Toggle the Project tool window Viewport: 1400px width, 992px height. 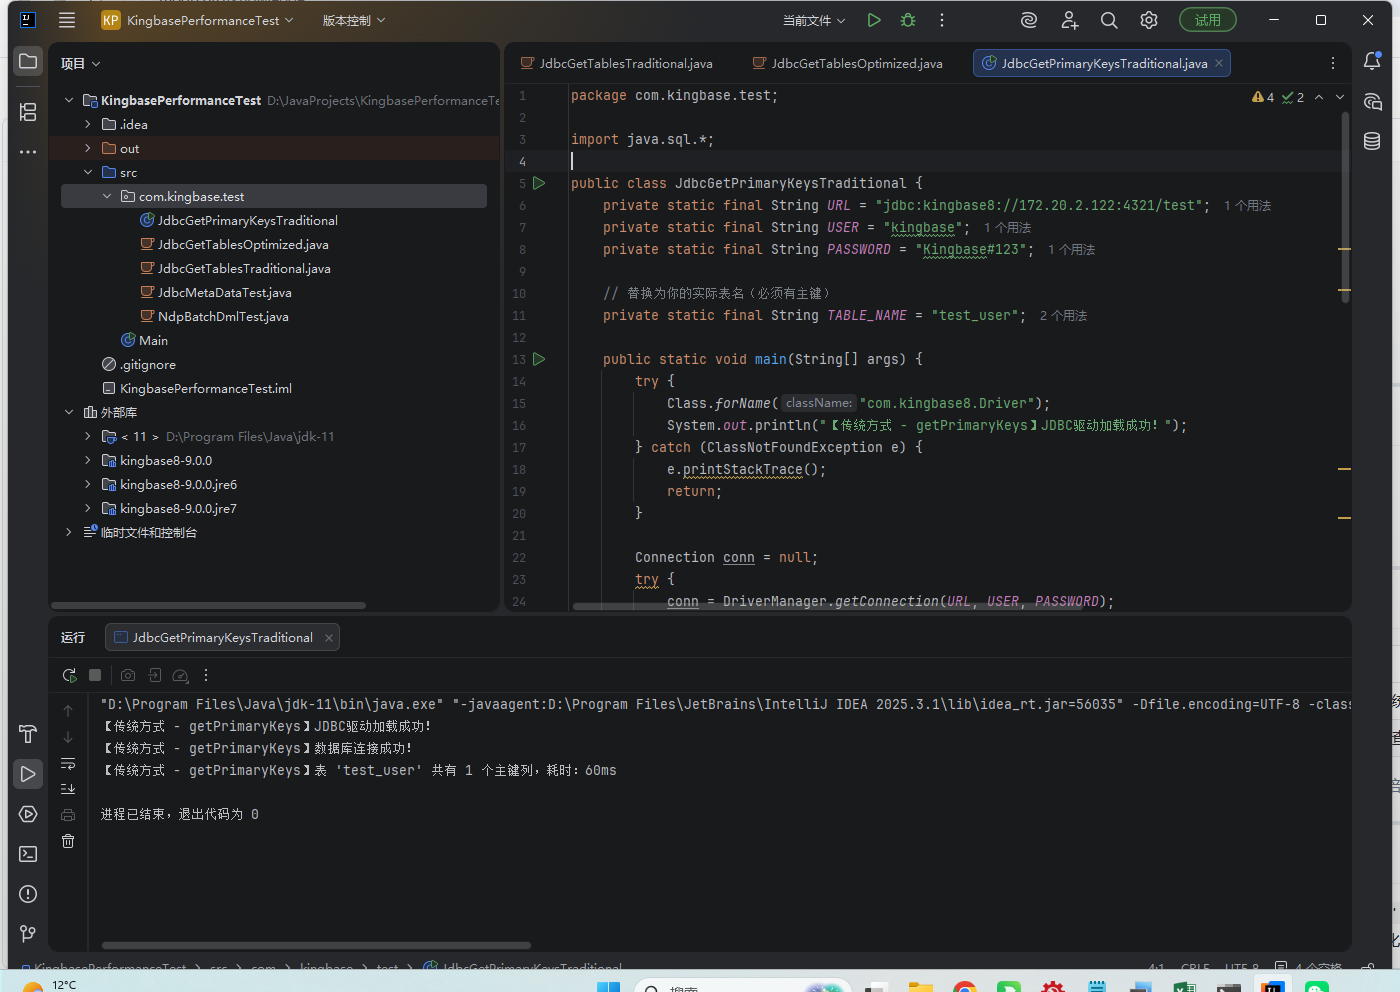(x=28, y=62)
